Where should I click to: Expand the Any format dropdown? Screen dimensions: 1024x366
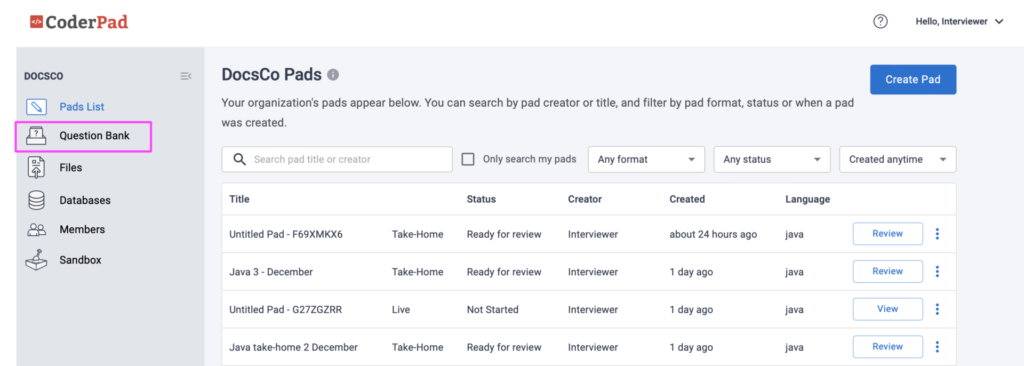[647, 159]
